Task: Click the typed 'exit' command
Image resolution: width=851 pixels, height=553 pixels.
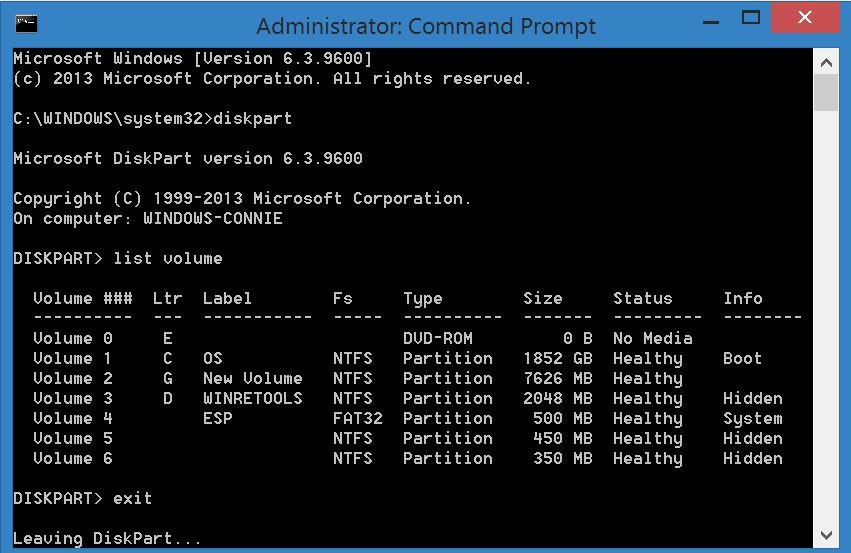Action: tap(132, 498)
